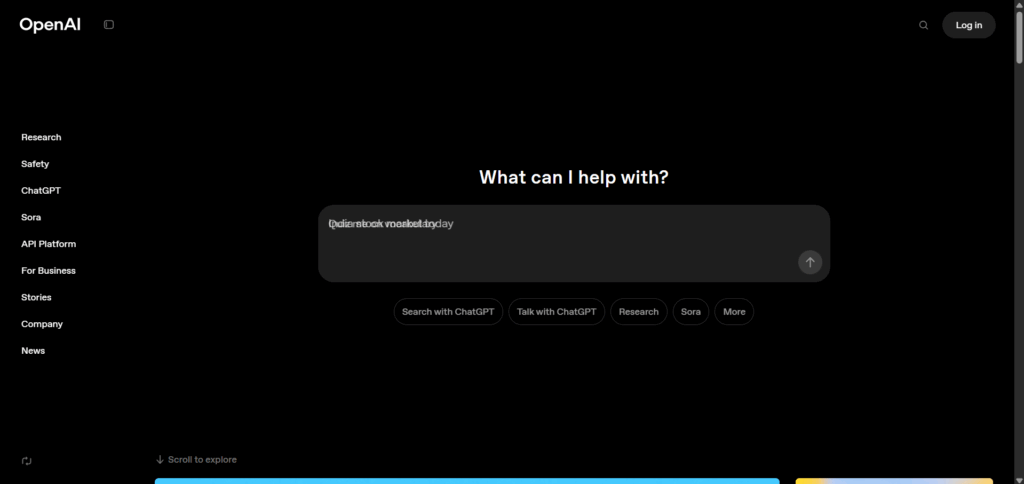Open the Research sidebar item
Image resolution: width=1024 pixels, height=484 pixels.
coord(41,137)
